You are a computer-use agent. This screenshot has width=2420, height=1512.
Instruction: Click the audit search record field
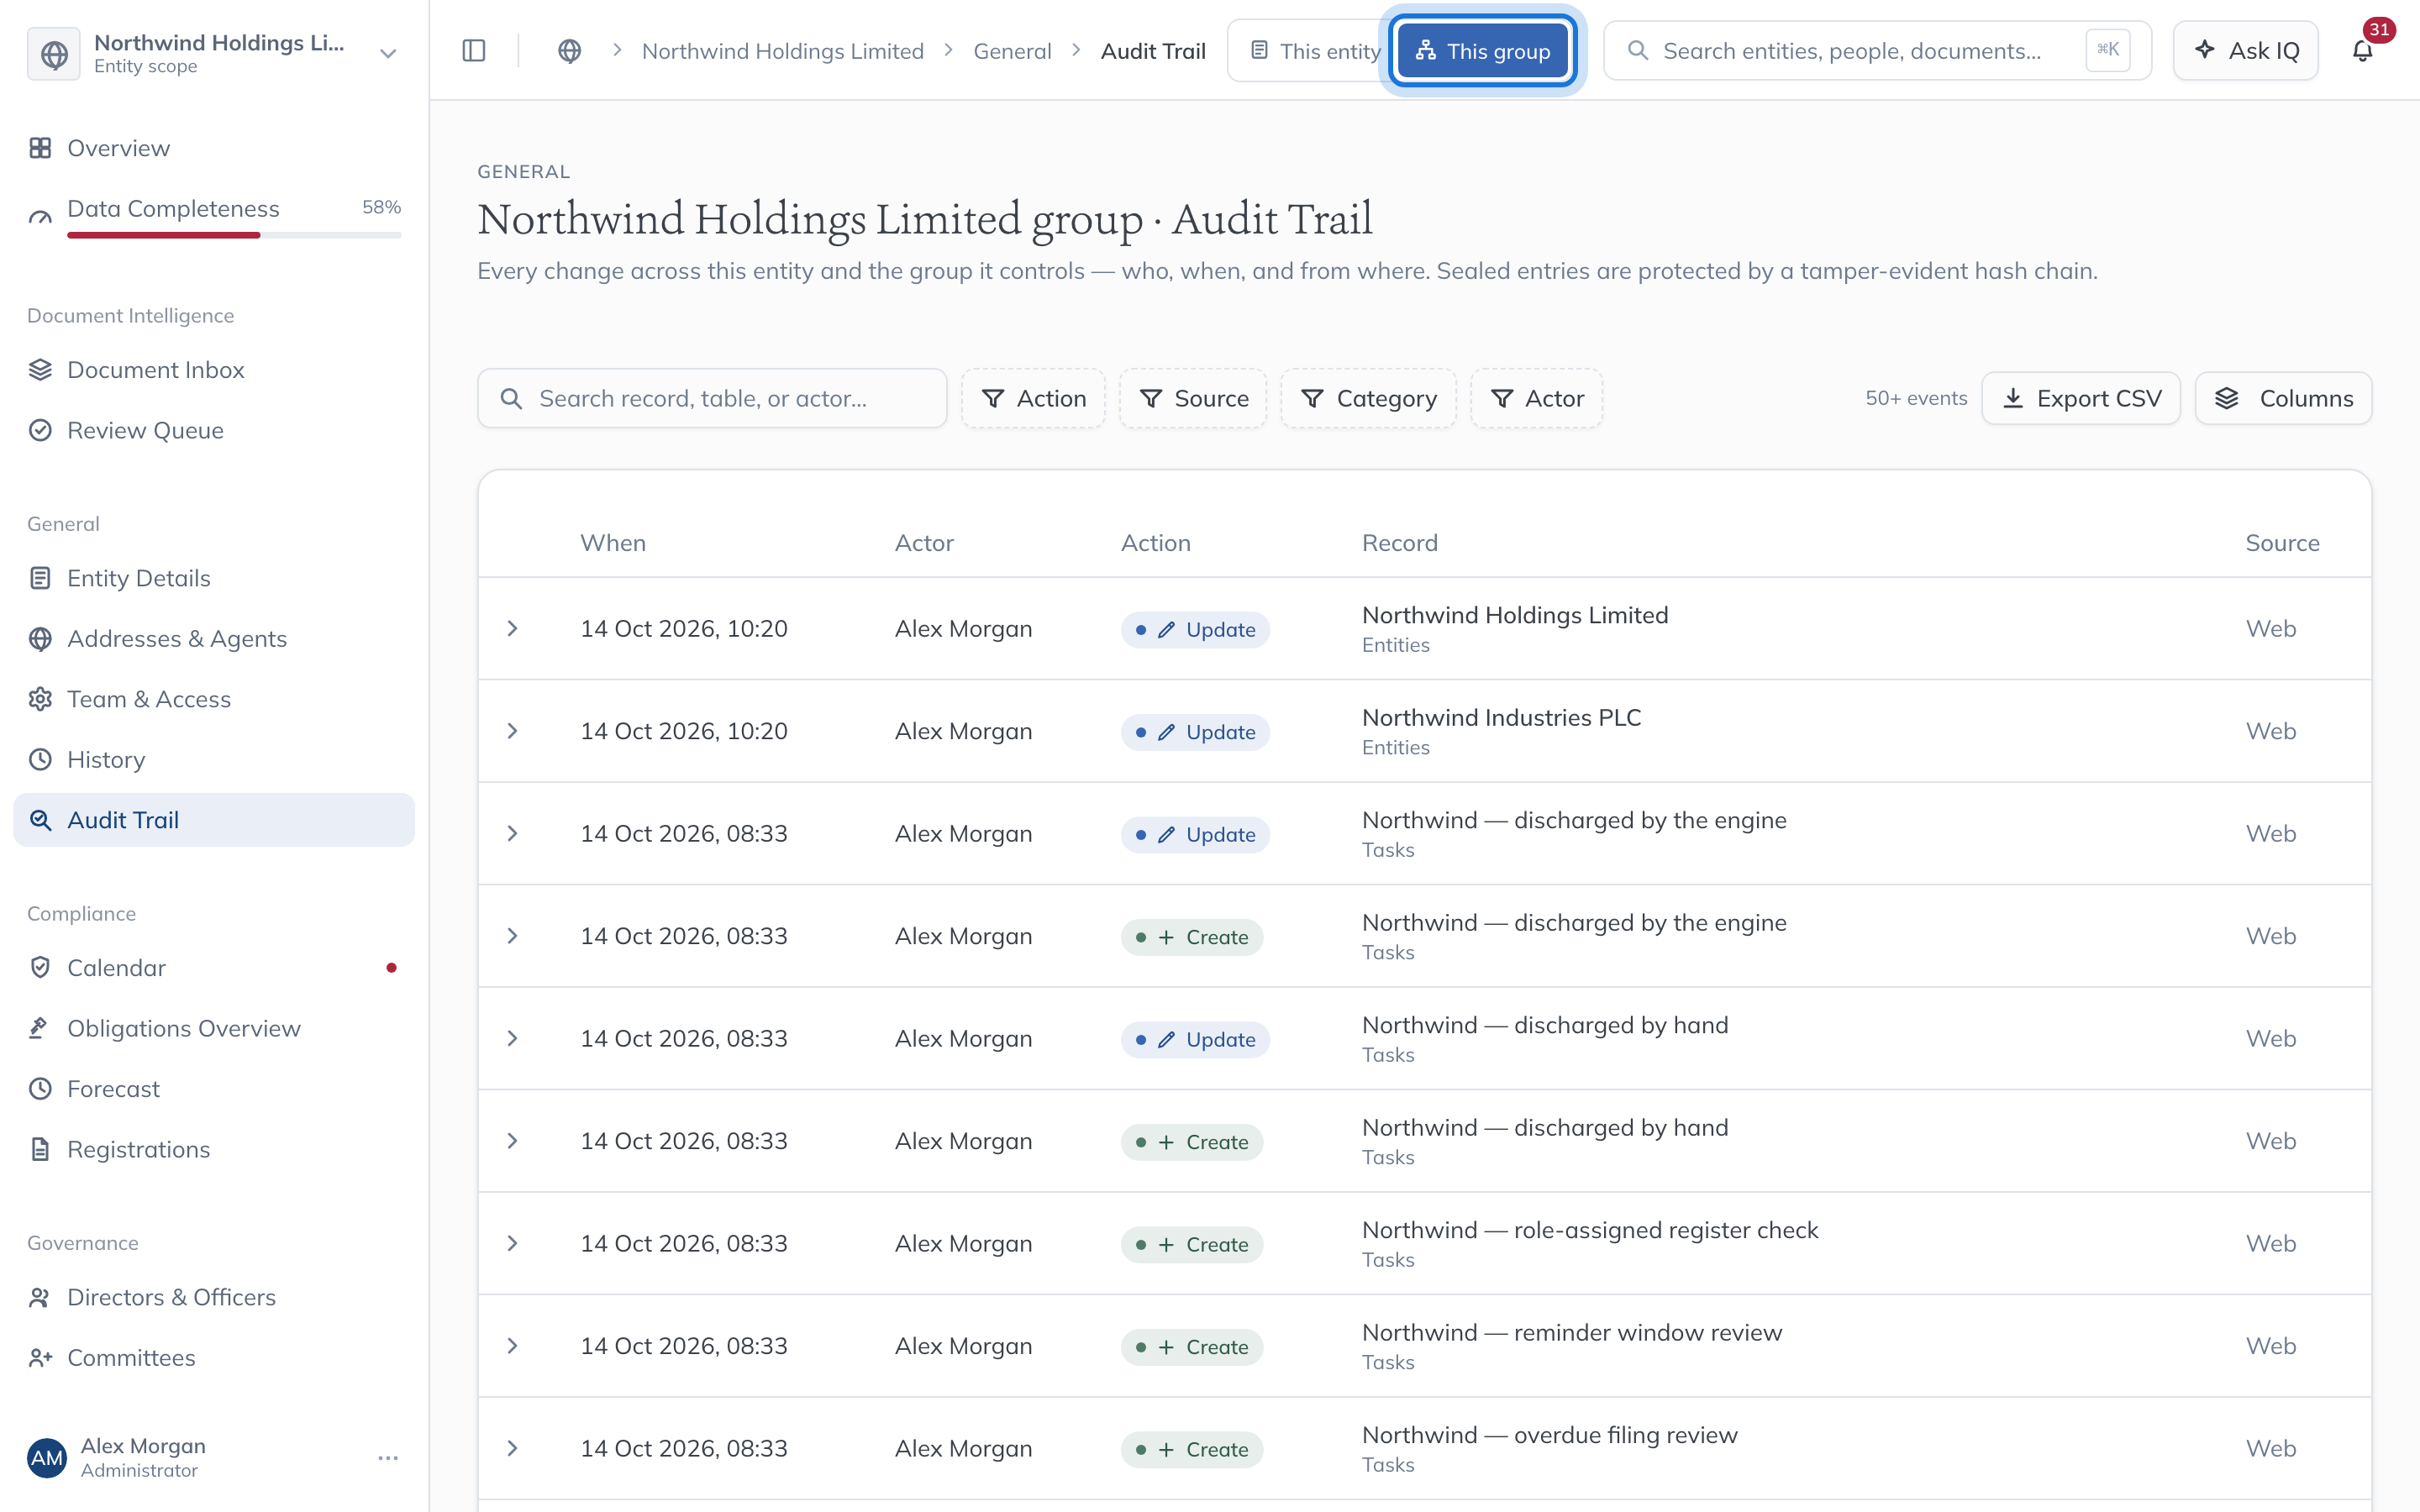(712, 398)
